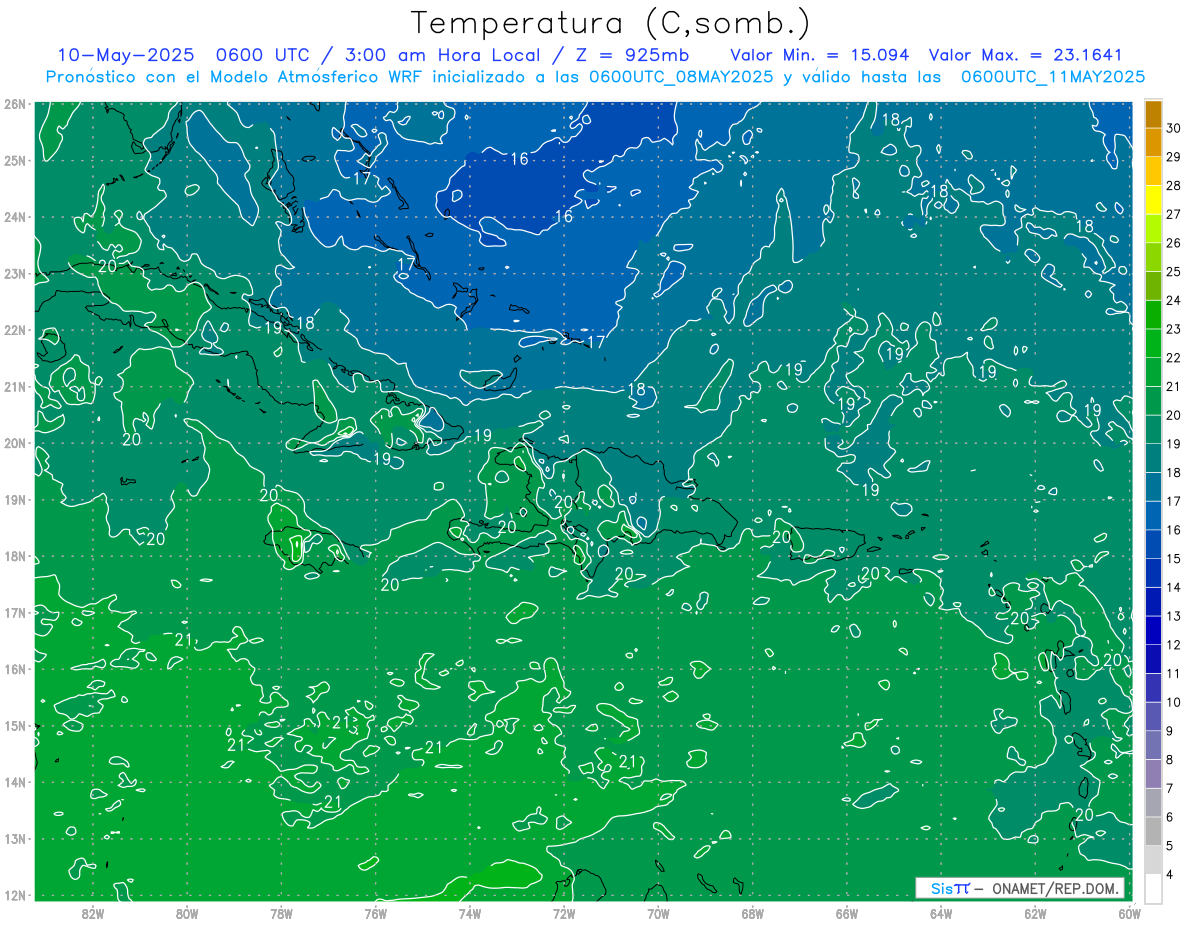Image resolution: width=1200 pixels, height=927 pixels.
Task: Click the '62W' longitude axis label
Action: (x=1035, y=913)
